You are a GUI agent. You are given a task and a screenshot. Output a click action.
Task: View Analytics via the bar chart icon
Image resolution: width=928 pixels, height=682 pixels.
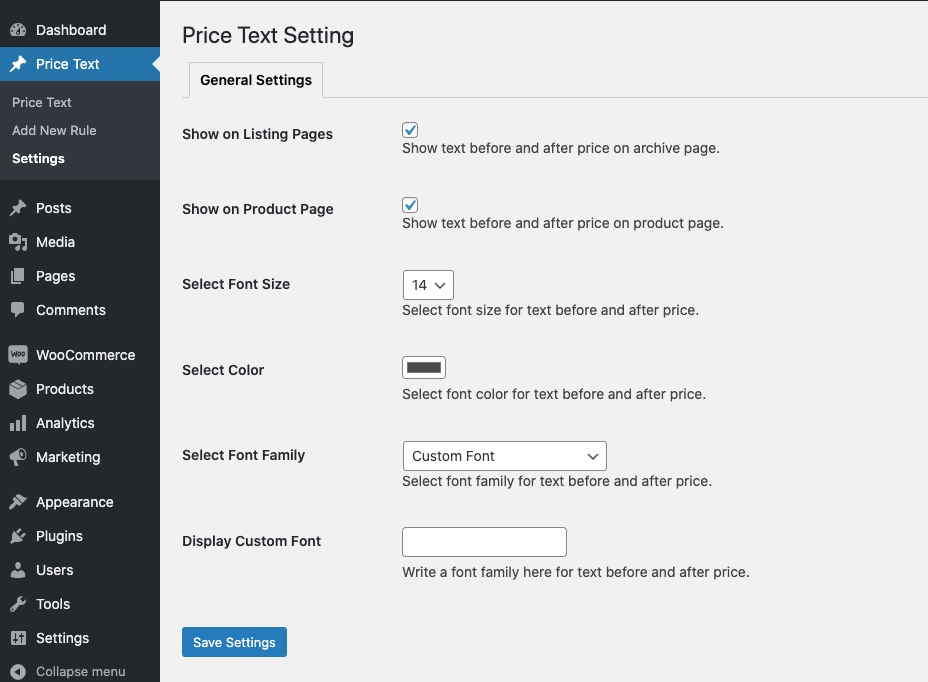pos(21,423)
